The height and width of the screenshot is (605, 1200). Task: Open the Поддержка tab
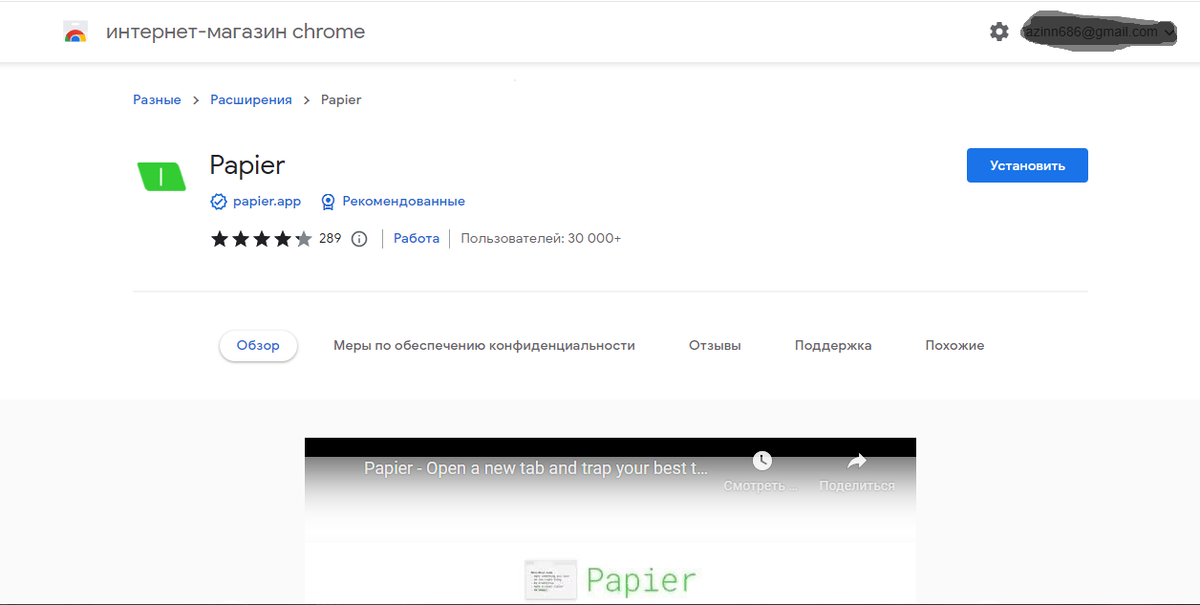833,345
